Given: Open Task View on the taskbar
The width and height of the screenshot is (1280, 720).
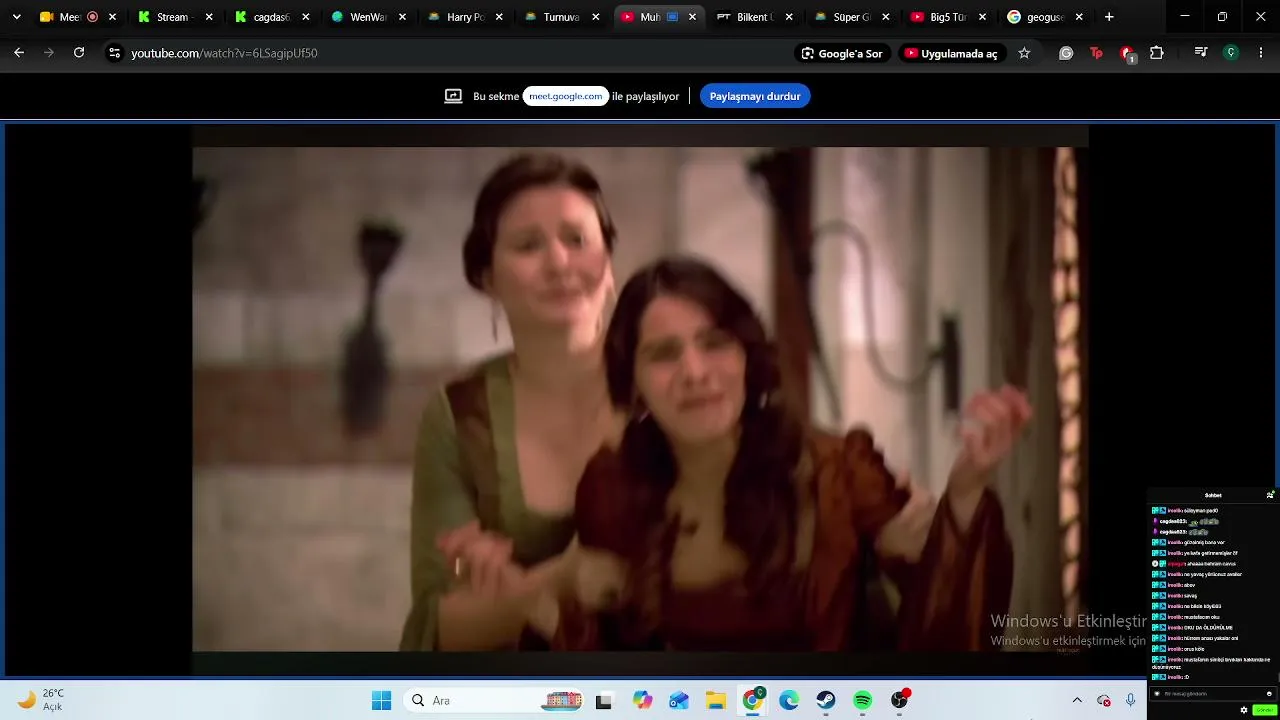Looking at the screenshot, I should tap(603, 701).
